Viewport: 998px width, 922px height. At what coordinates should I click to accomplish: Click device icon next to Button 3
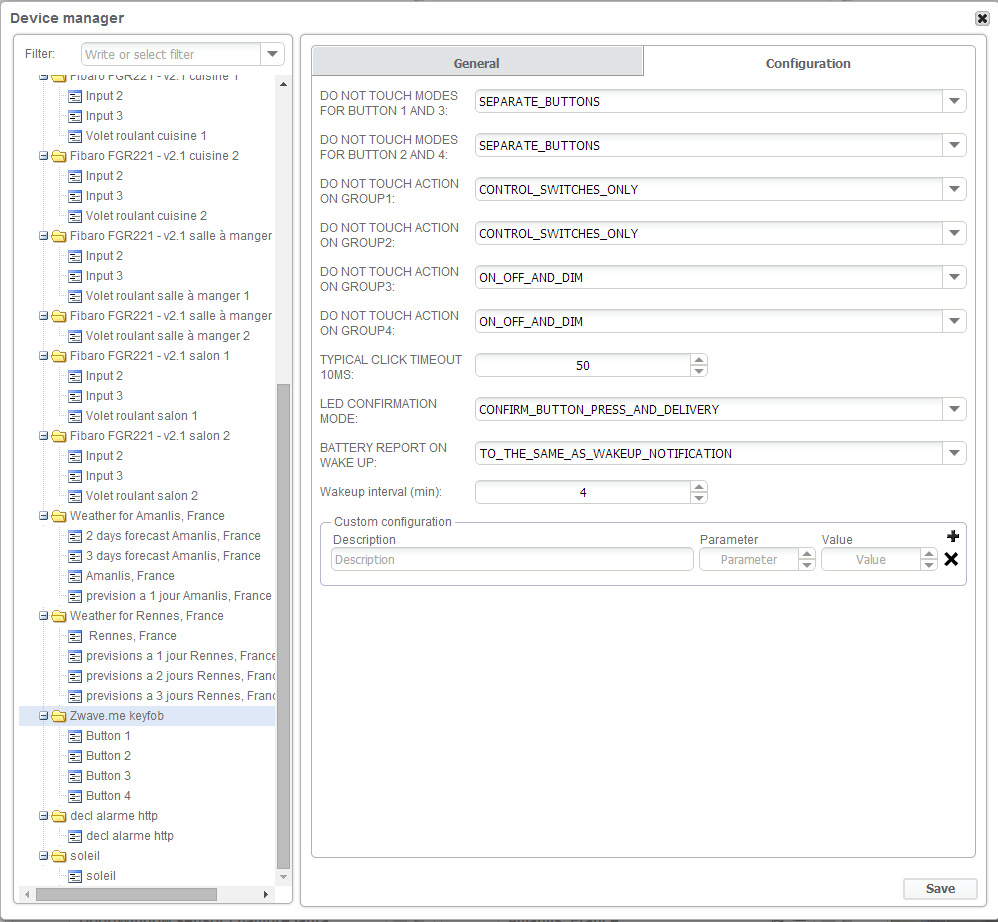[75, 776]
